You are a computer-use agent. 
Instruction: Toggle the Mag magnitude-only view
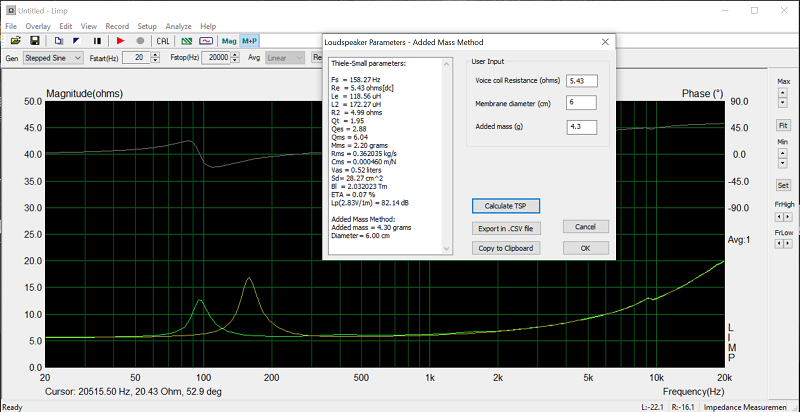[229, 41]
